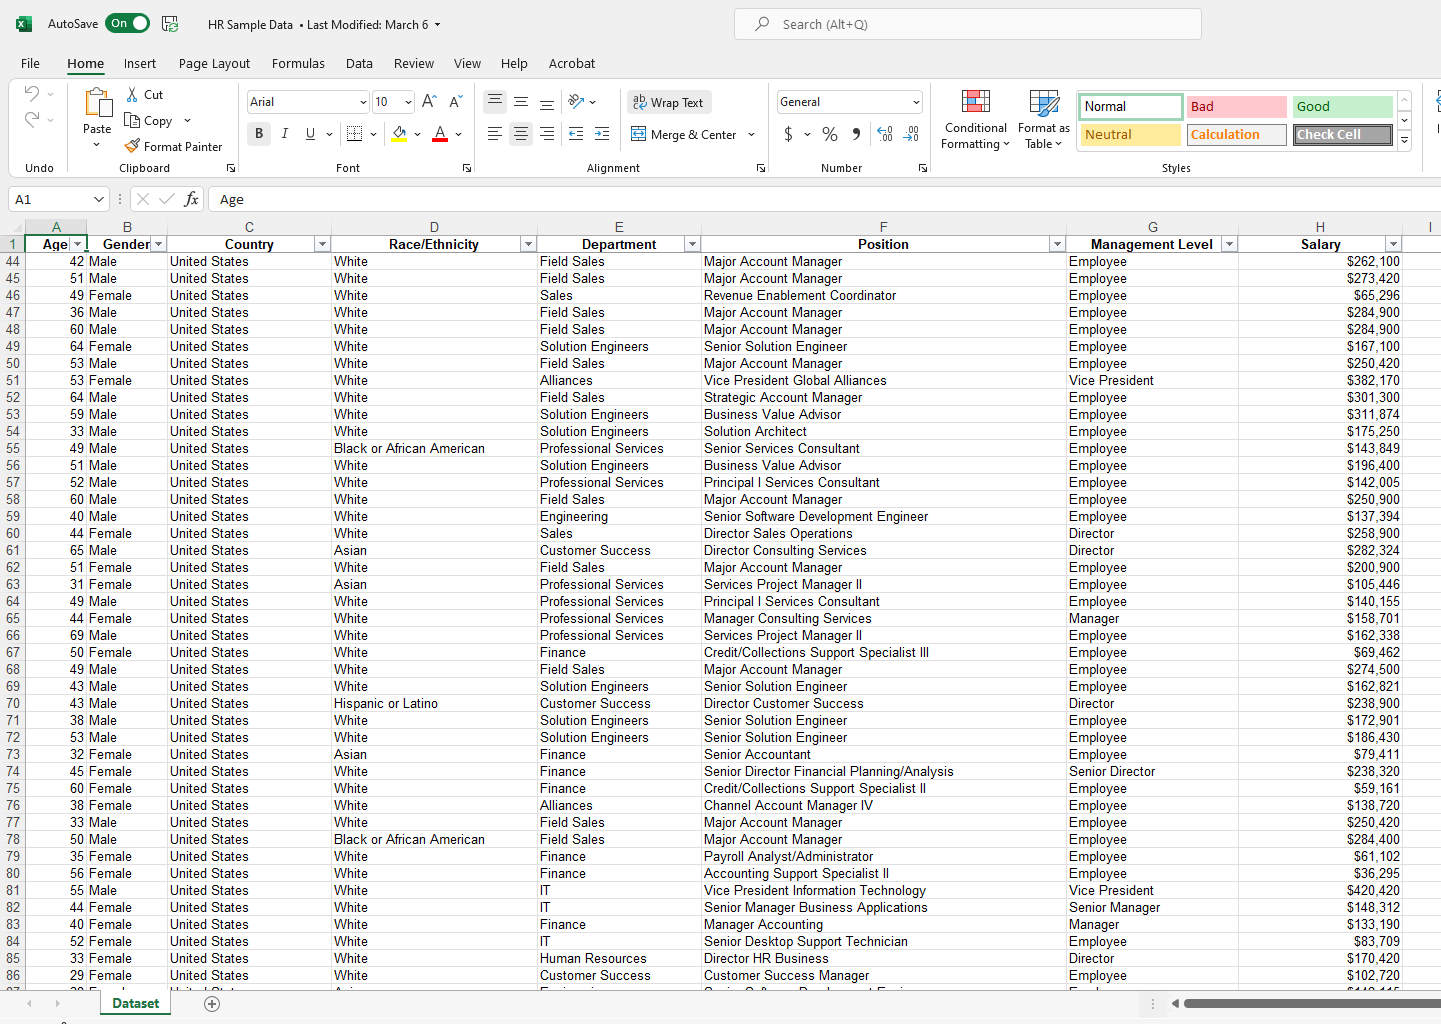Click the Undo arrow icon
The image size is (1441, 1024).
point(32,94)
